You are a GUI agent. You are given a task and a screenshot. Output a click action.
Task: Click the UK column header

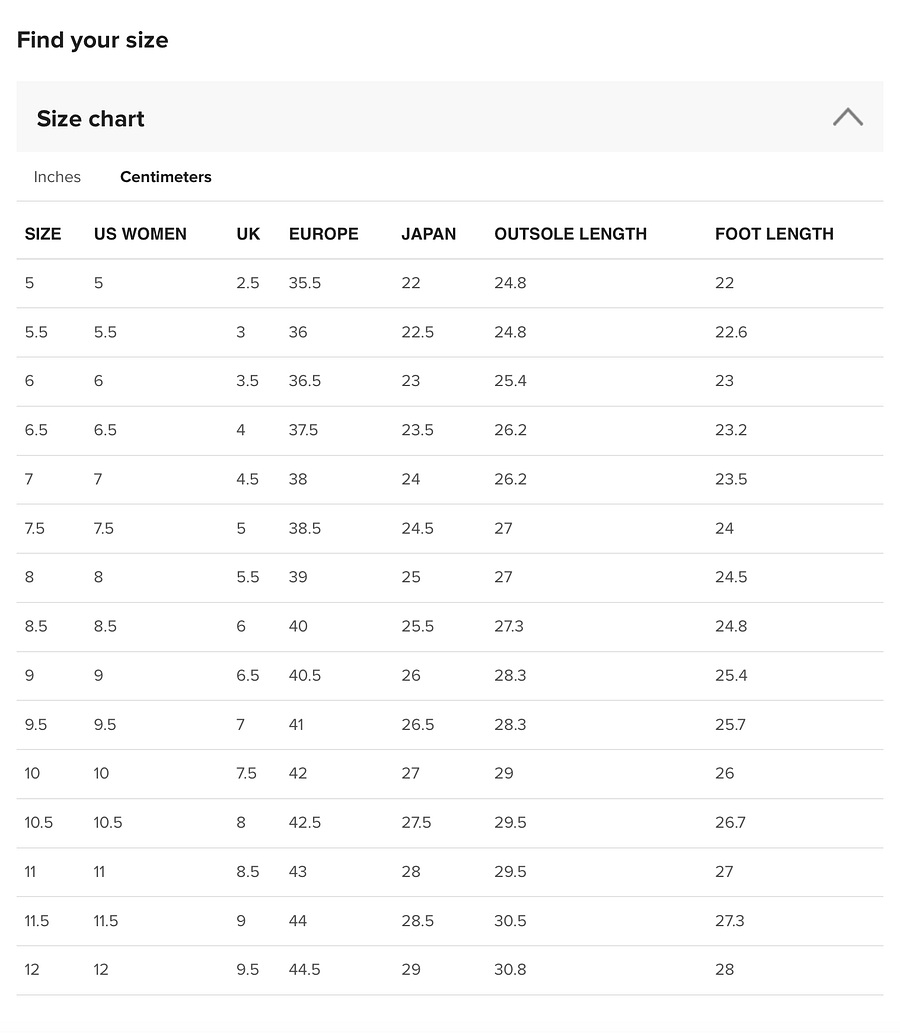coord(248,234)
